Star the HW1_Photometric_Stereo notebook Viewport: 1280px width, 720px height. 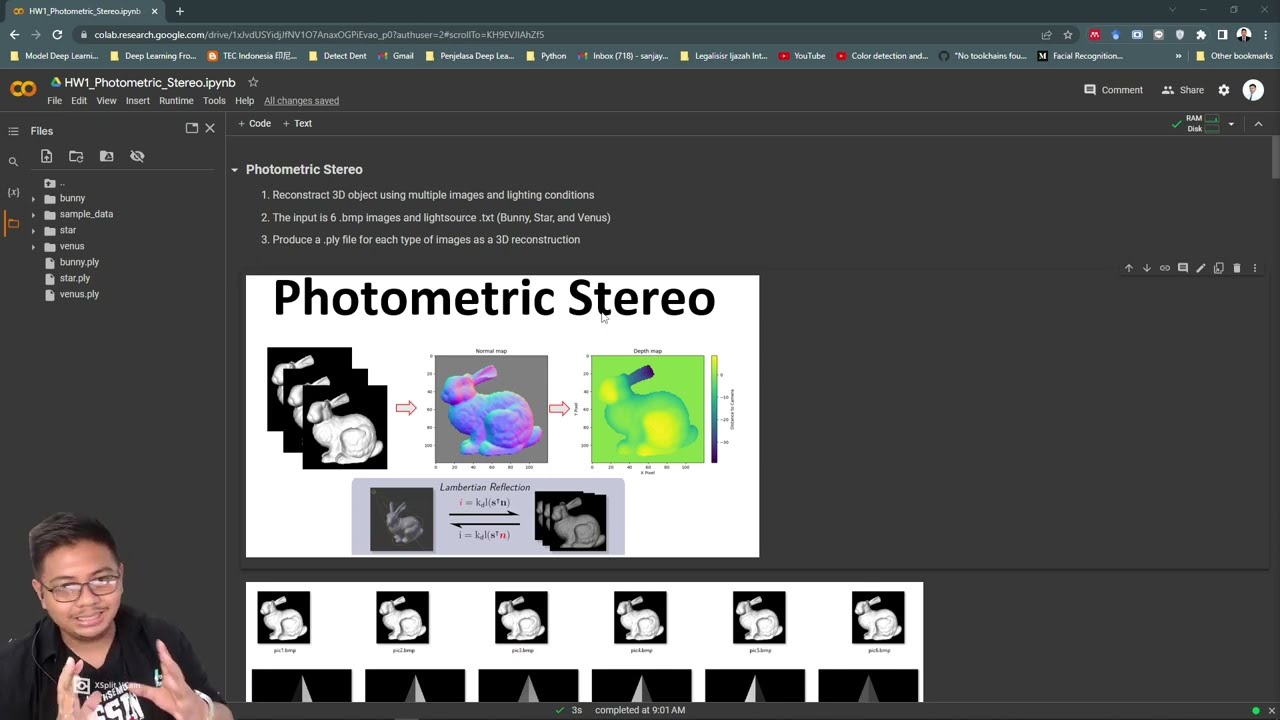click(253, 82)
